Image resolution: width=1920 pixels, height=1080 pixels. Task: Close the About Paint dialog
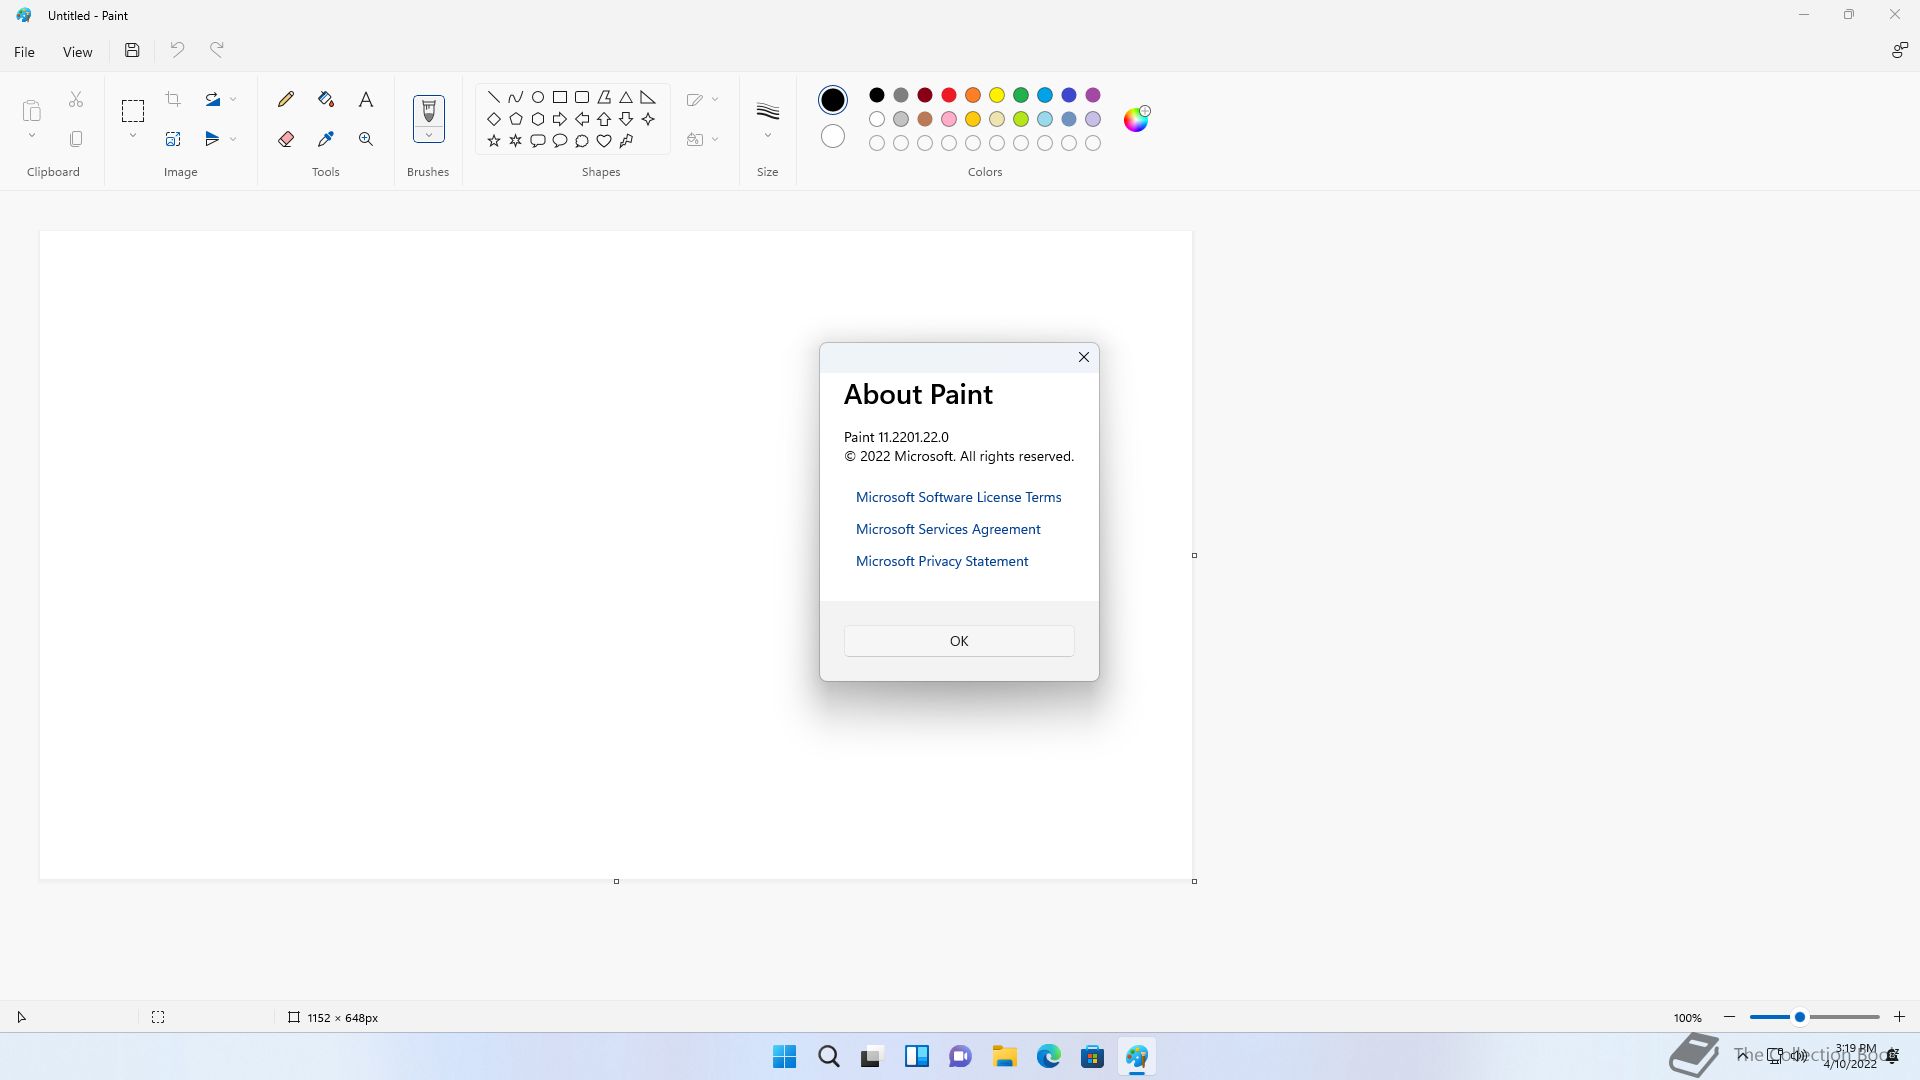click(x=1083, y=357)
